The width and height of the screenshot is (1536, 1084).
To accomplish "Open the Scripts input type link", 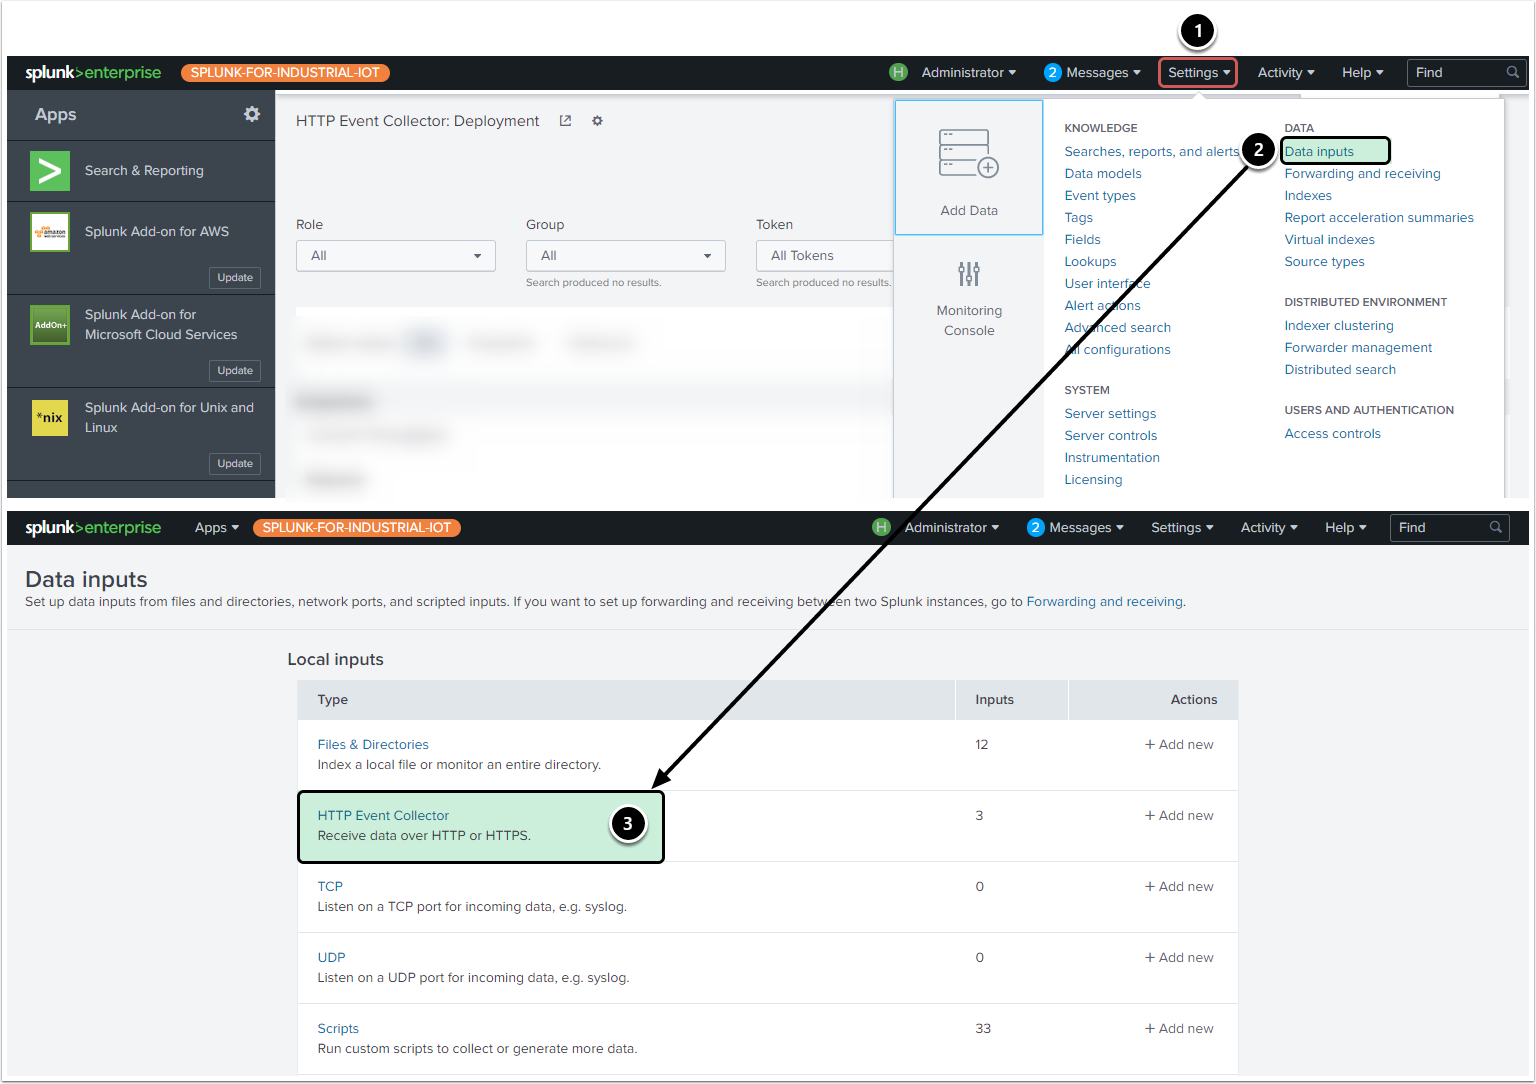I will (x=338, y=1029).
